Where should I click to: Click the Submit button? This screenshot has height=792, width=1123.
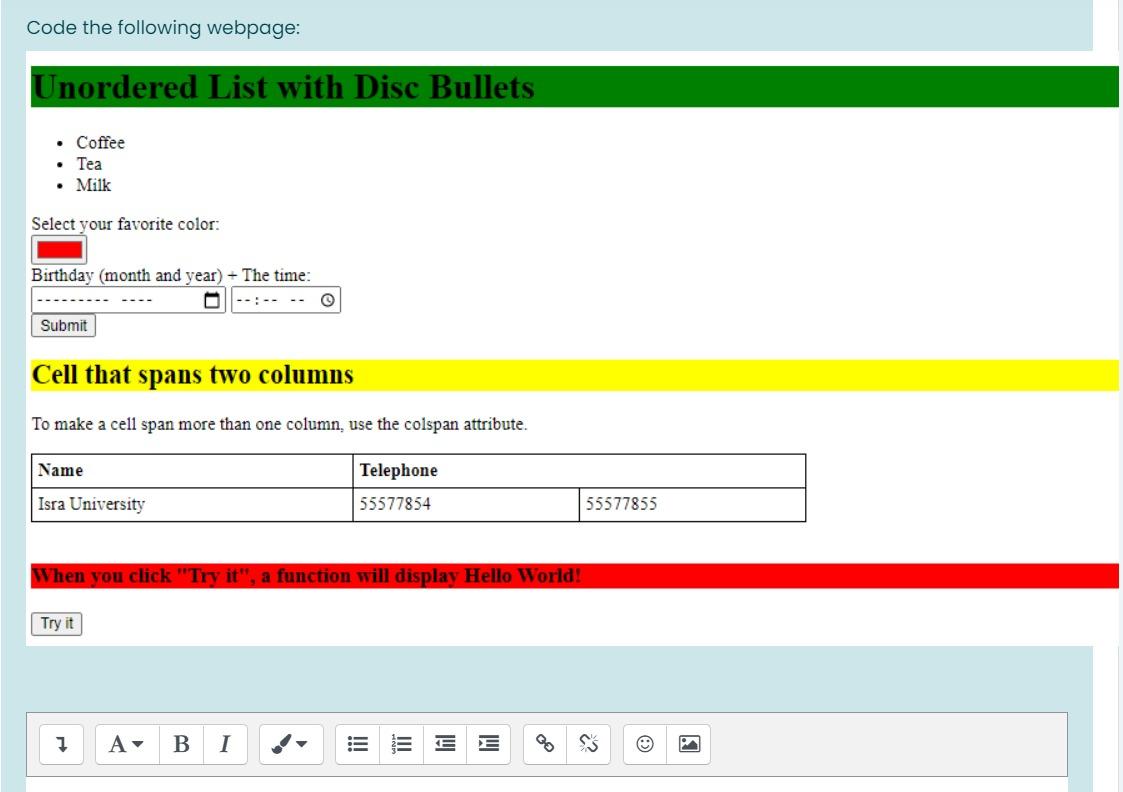pos(63,326)
